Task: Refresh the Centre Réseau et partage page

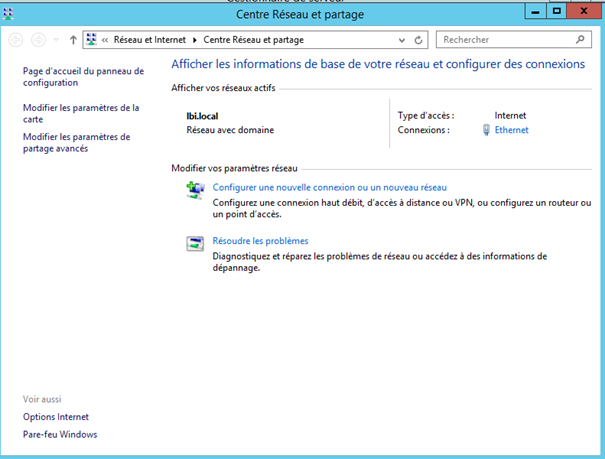Action: [419, 40]
